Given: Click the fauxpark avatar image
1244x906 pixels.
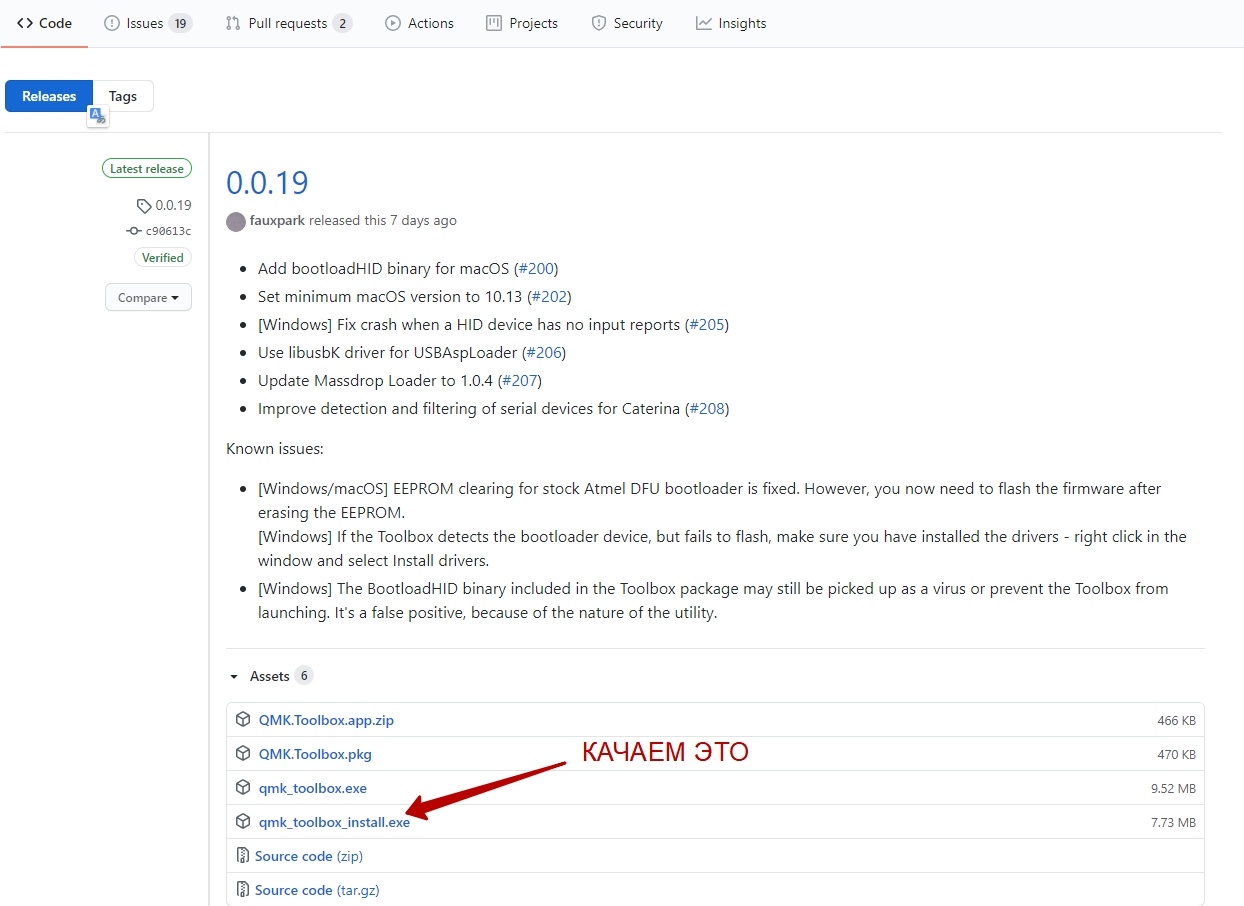Looking at the screenshot, I should coord(236,221).
